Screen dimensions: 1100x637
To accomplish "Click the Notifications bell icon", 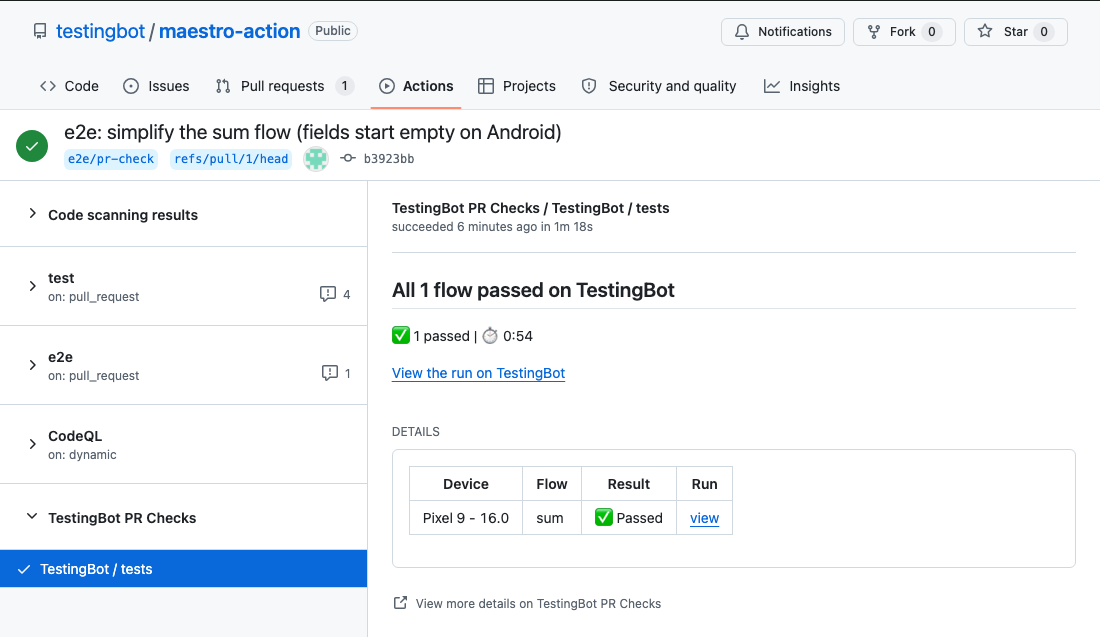I will [742, 32].
